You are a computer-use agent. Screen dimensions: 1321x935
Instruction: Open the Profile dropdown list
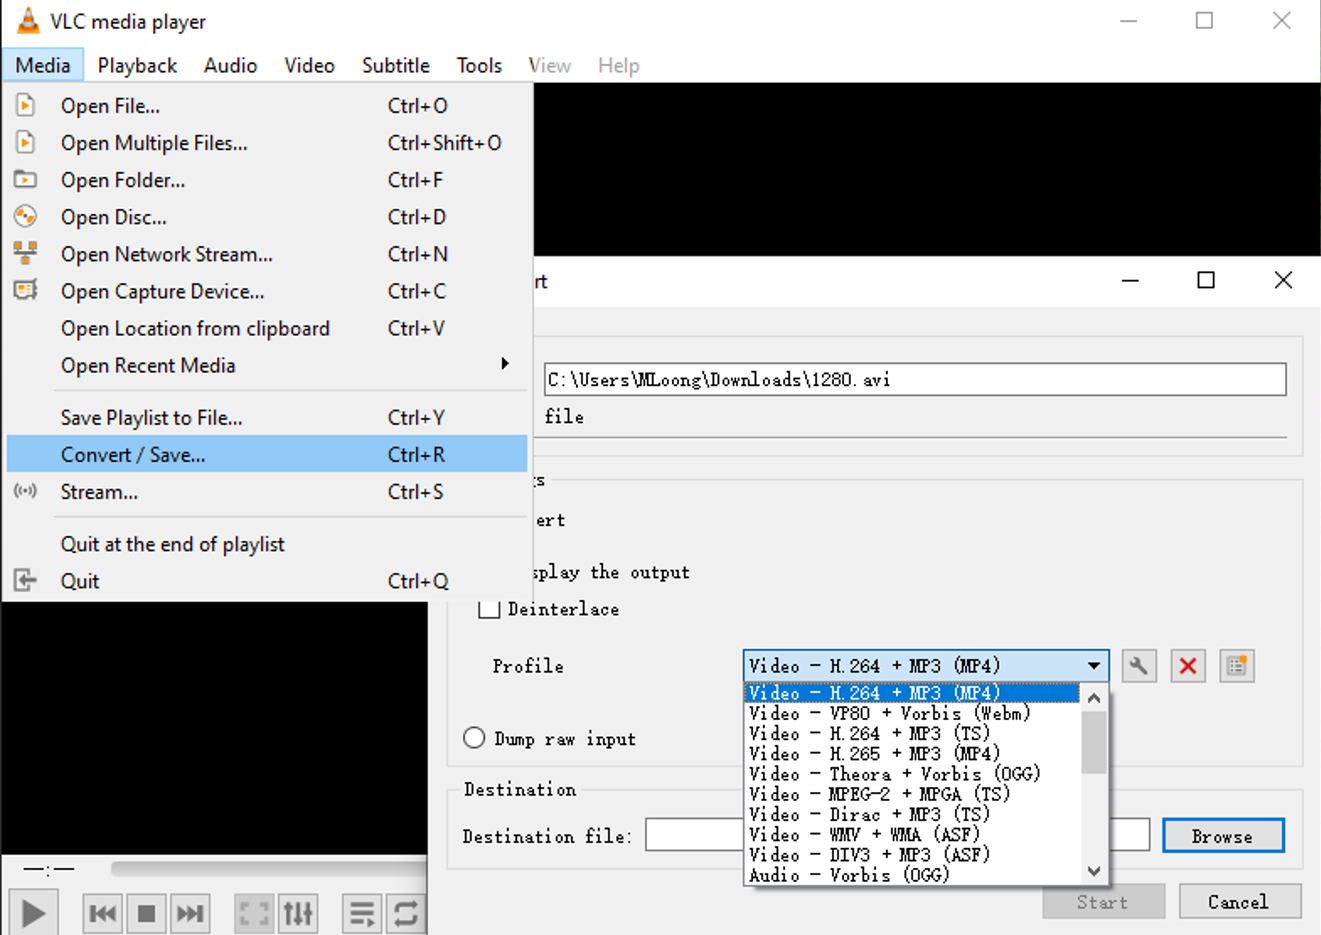(1094, 665)
